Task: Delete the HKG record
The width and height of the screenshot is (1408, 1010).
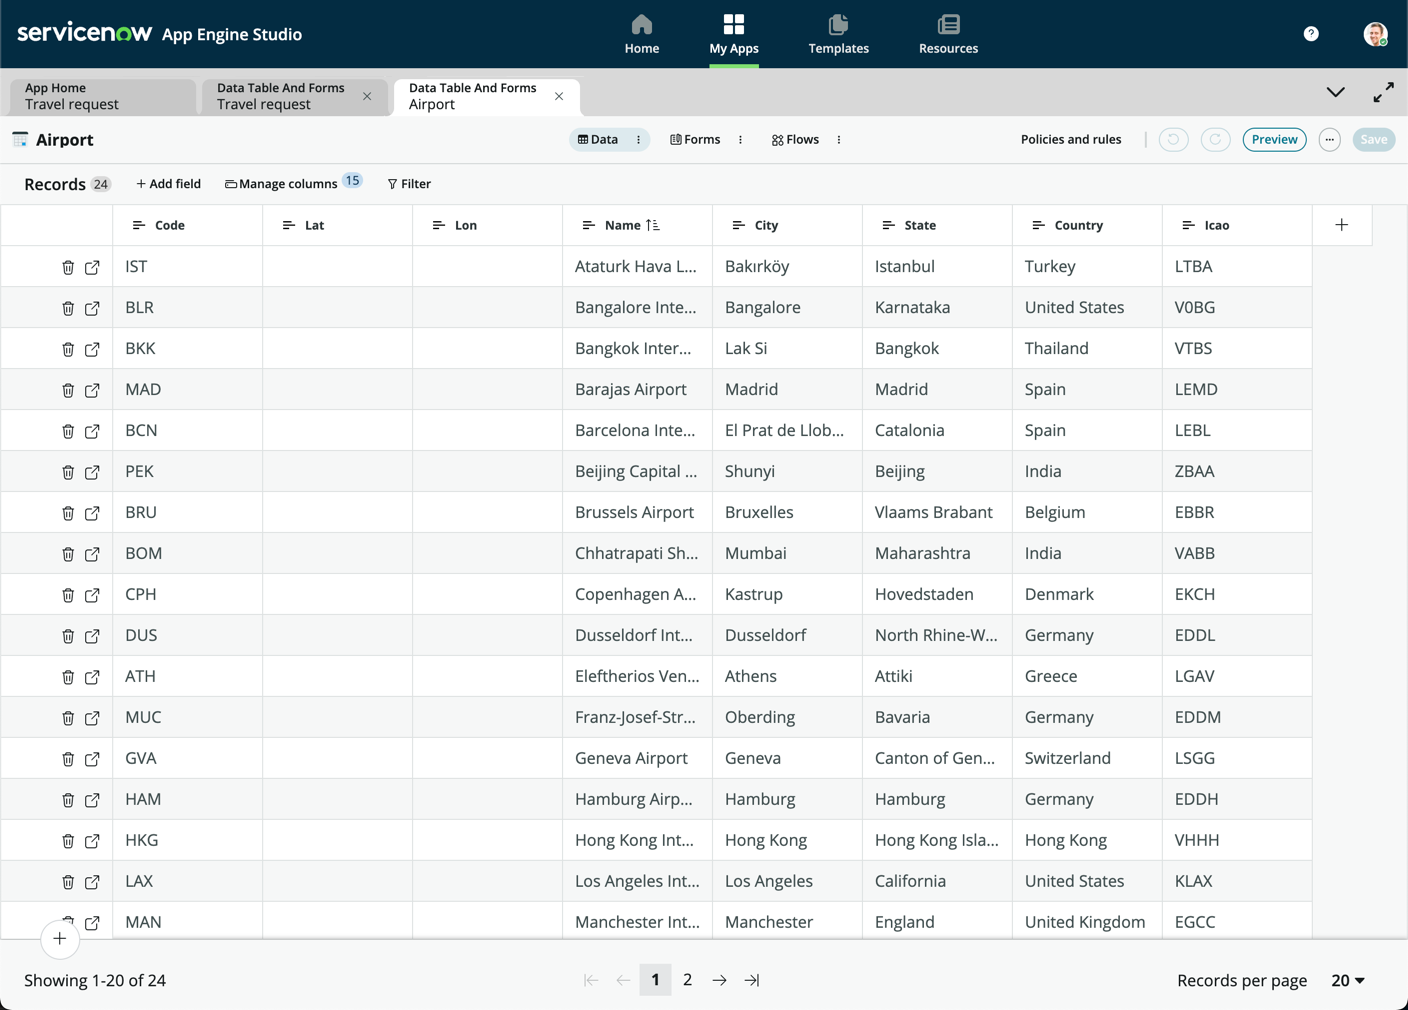Action: (68, 841)
